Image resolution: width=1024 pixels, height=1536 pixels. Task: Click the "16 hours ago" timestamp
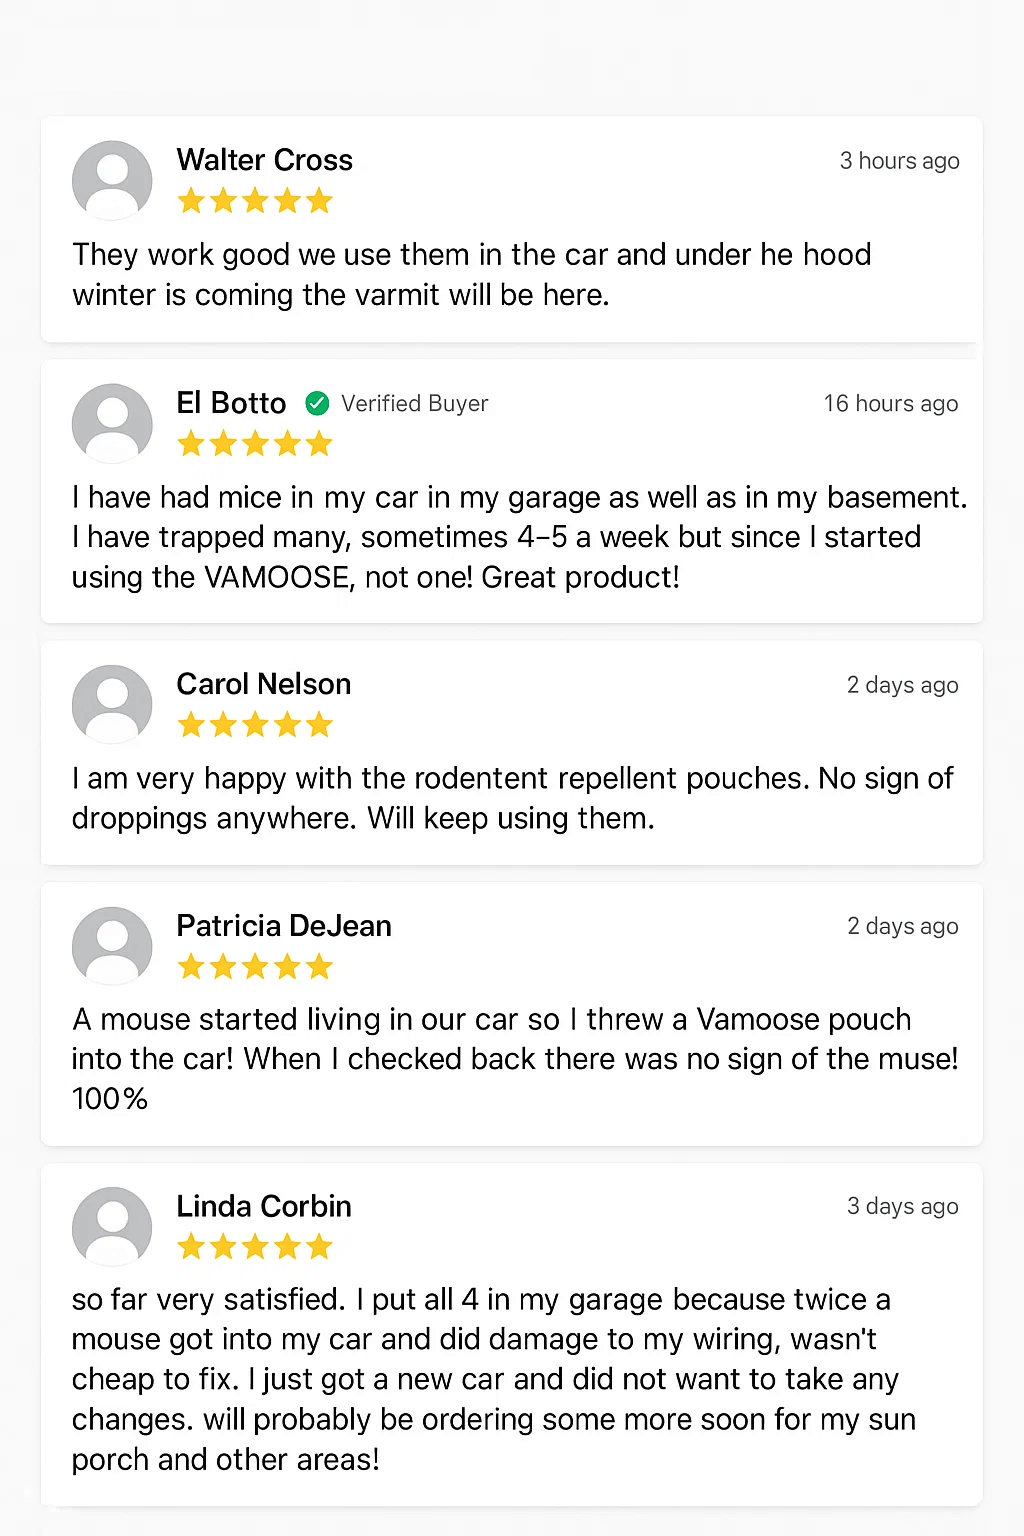click(890, 404)
